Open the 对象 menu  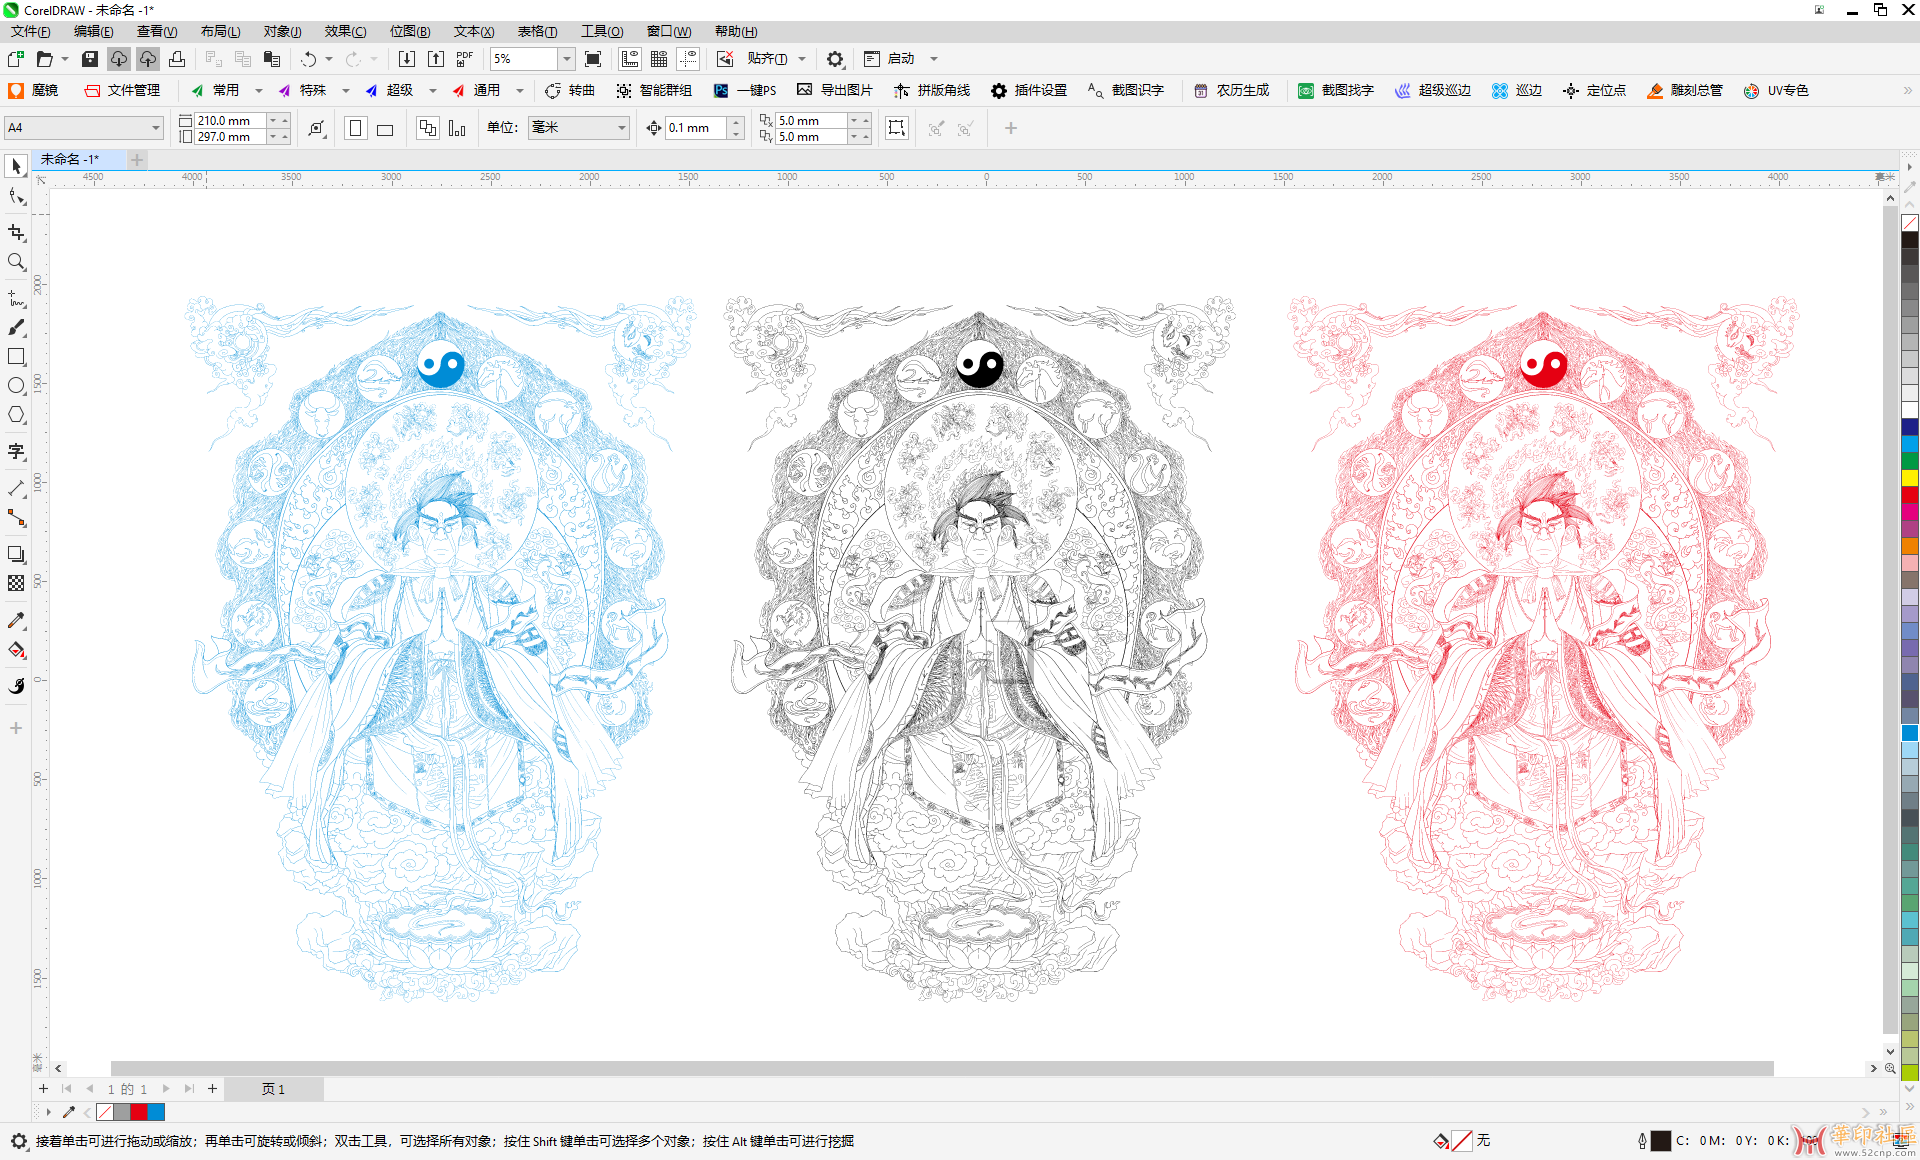coord(283,31)
